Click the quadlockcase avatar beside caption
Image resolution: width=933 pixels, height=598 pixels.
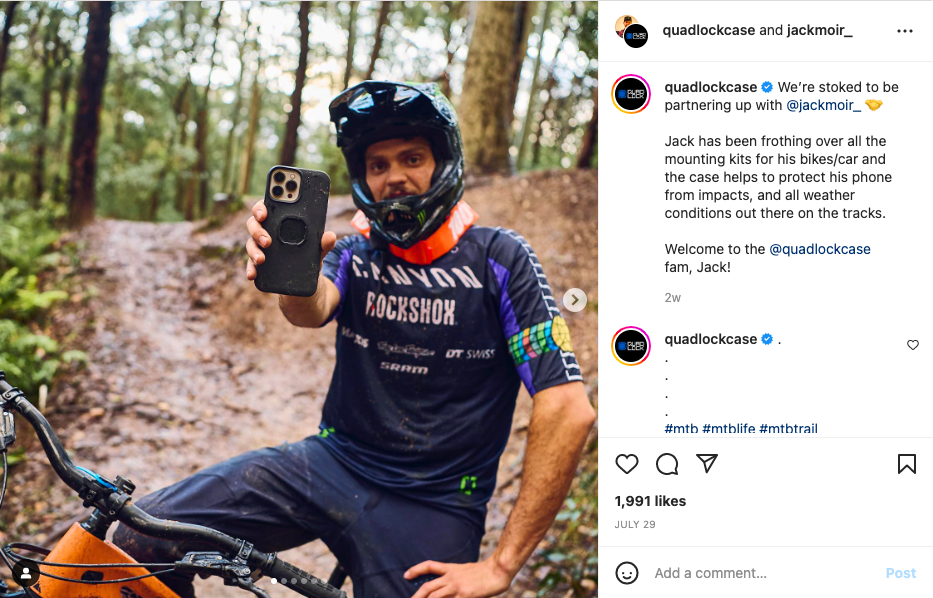pos(632,94)
